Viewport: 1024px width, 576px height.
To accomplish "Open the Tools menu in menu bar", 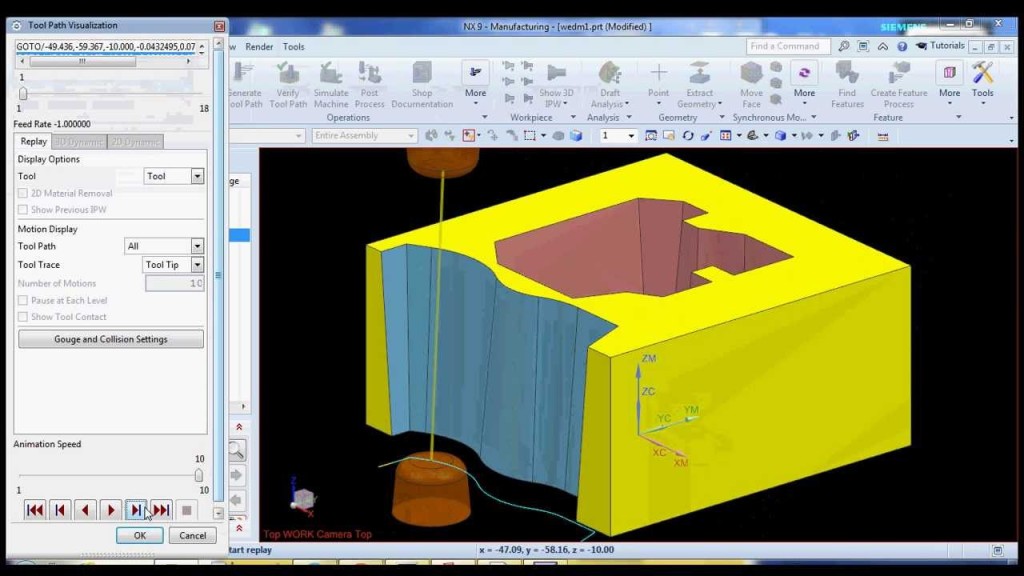I will [x=293, y=47].
